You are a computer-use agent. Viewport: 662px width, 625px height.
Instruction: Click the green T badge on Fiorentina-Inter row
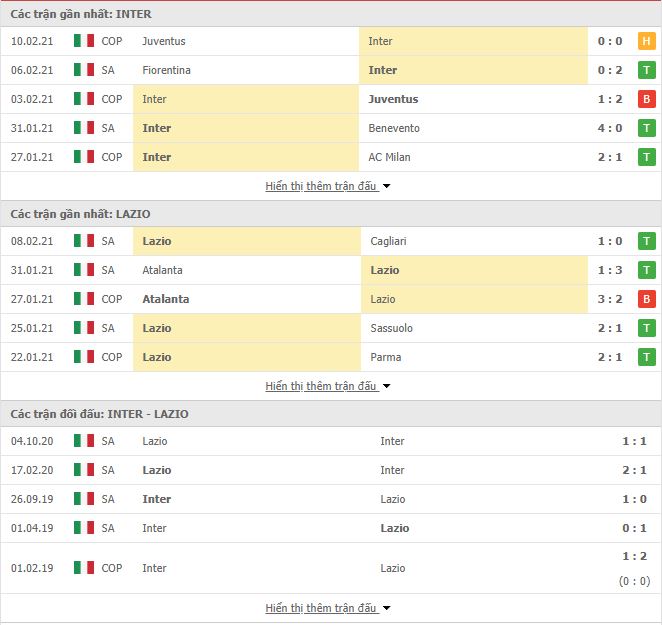[646, 70]
